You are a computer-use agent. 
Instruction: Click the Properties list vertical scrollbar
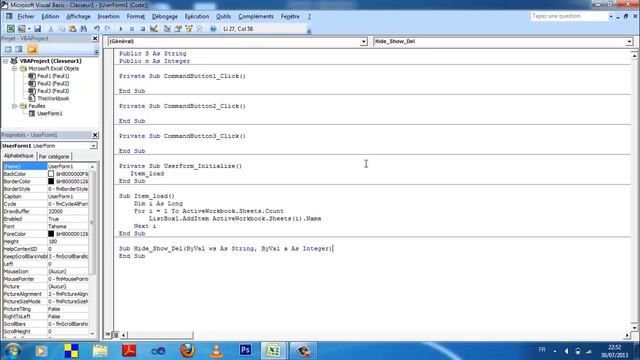click(92, 251)
